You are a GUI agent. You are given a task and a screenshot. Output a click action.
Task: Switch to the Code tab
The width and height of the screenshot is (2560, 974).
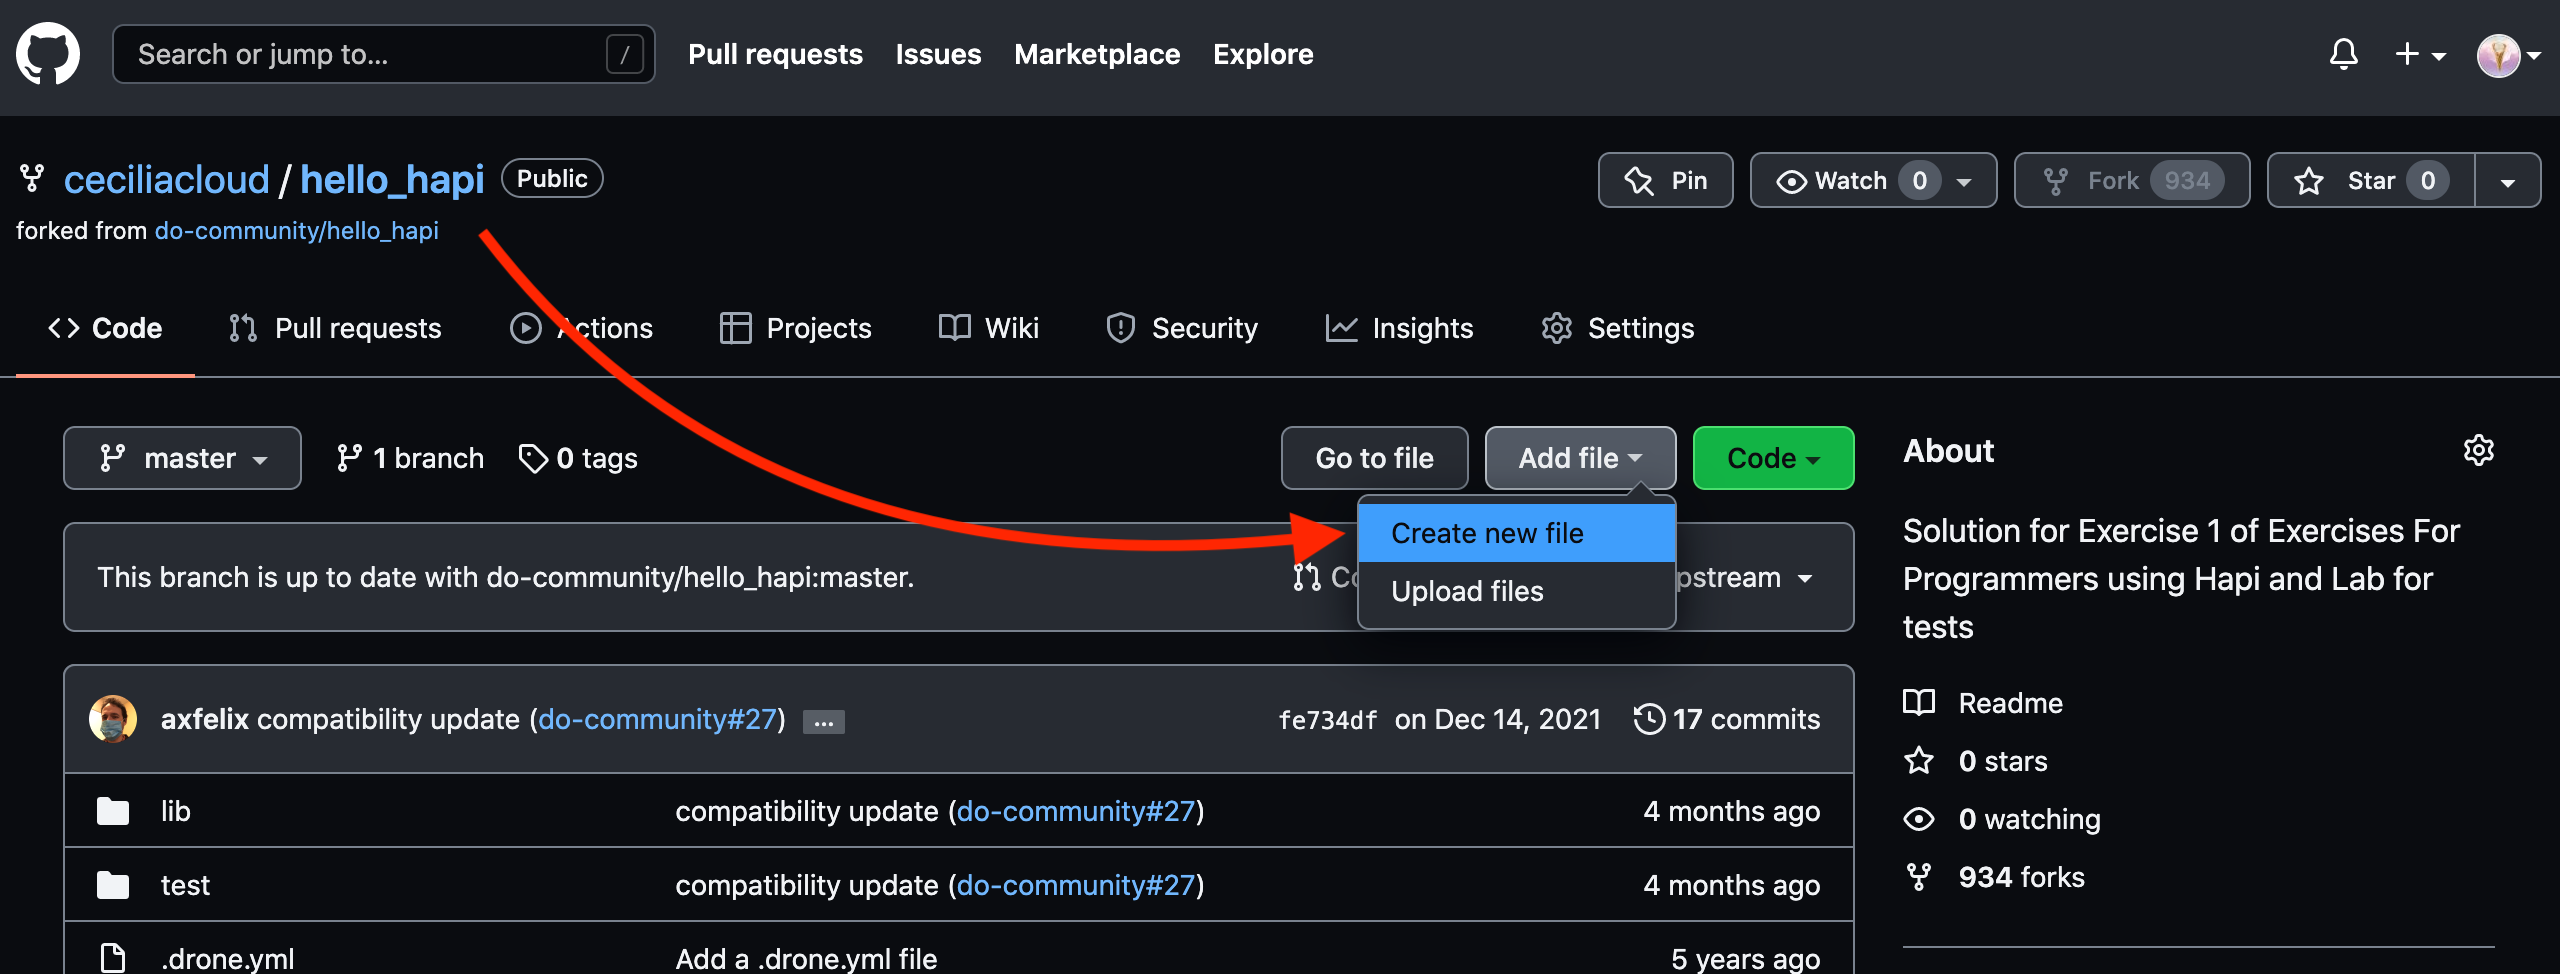click(x=105, y=328)
